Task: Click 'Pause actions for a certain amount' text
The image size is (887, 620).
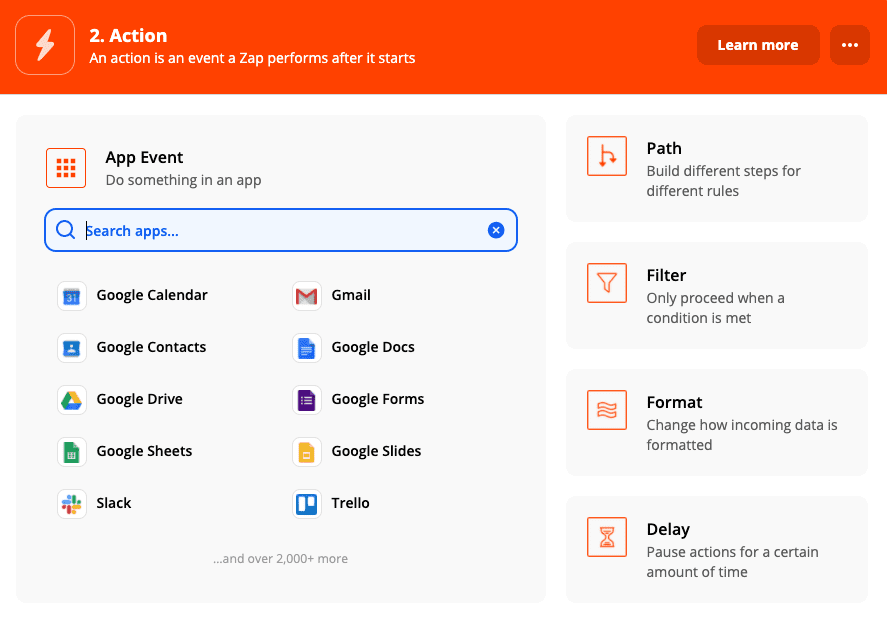Action: (733, 562)
